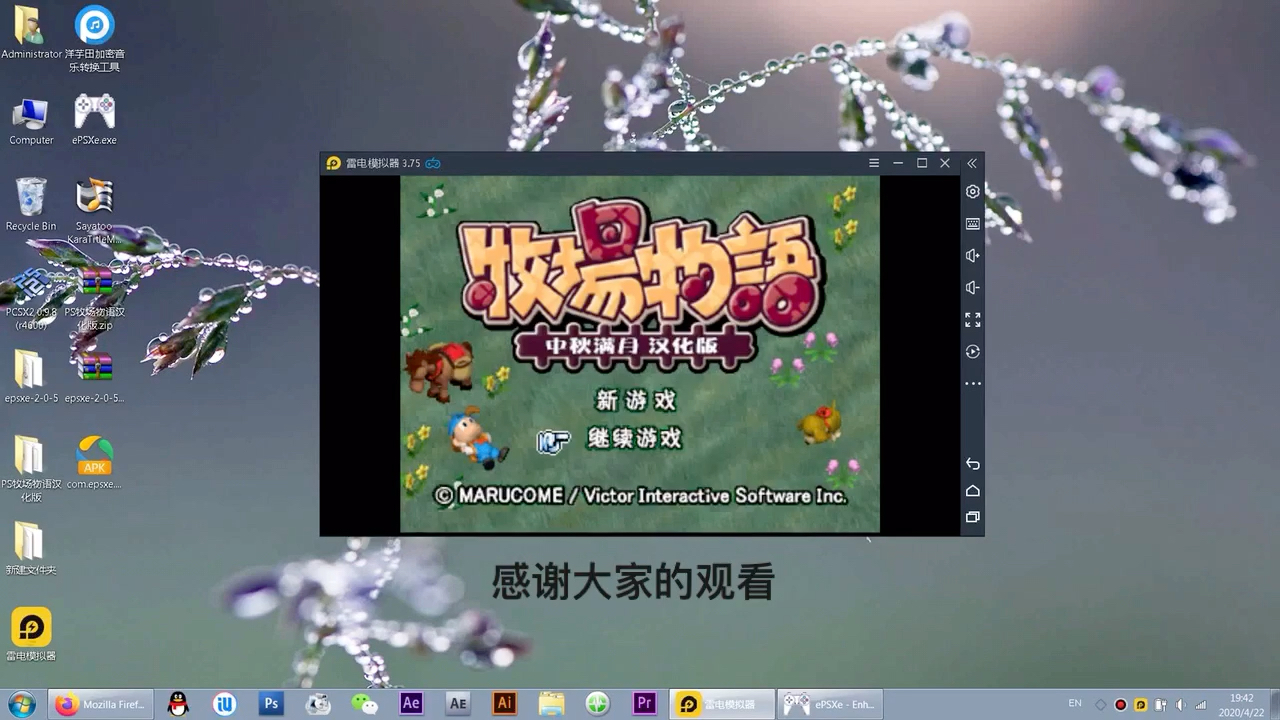Select the Recycle Bin icon

coord(31,206)
